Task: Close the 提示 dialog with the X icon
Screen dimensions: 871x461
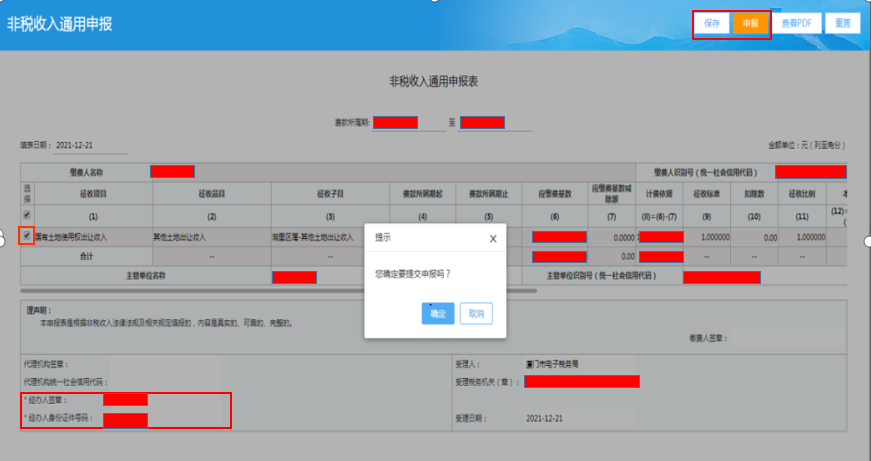Action: 493,239
